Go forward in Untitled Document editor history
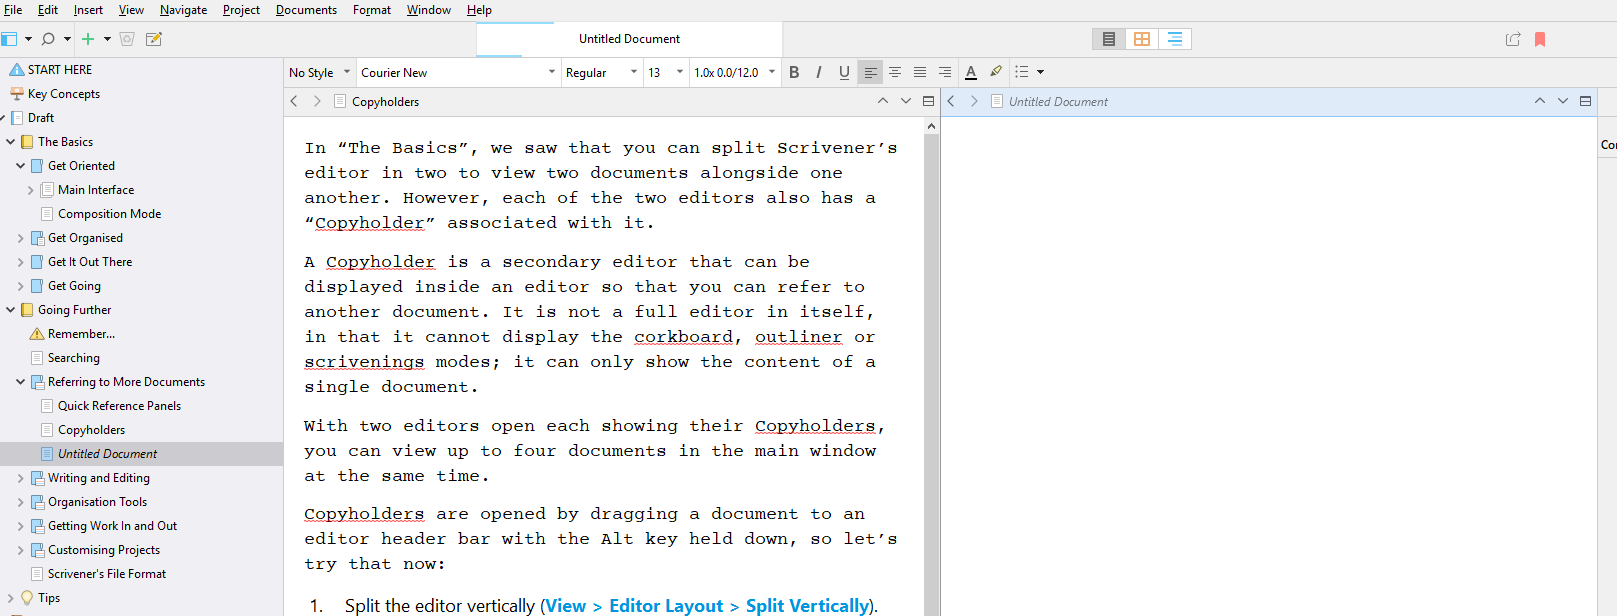The height and width of the screenshot is (616, 1617). 974,101
